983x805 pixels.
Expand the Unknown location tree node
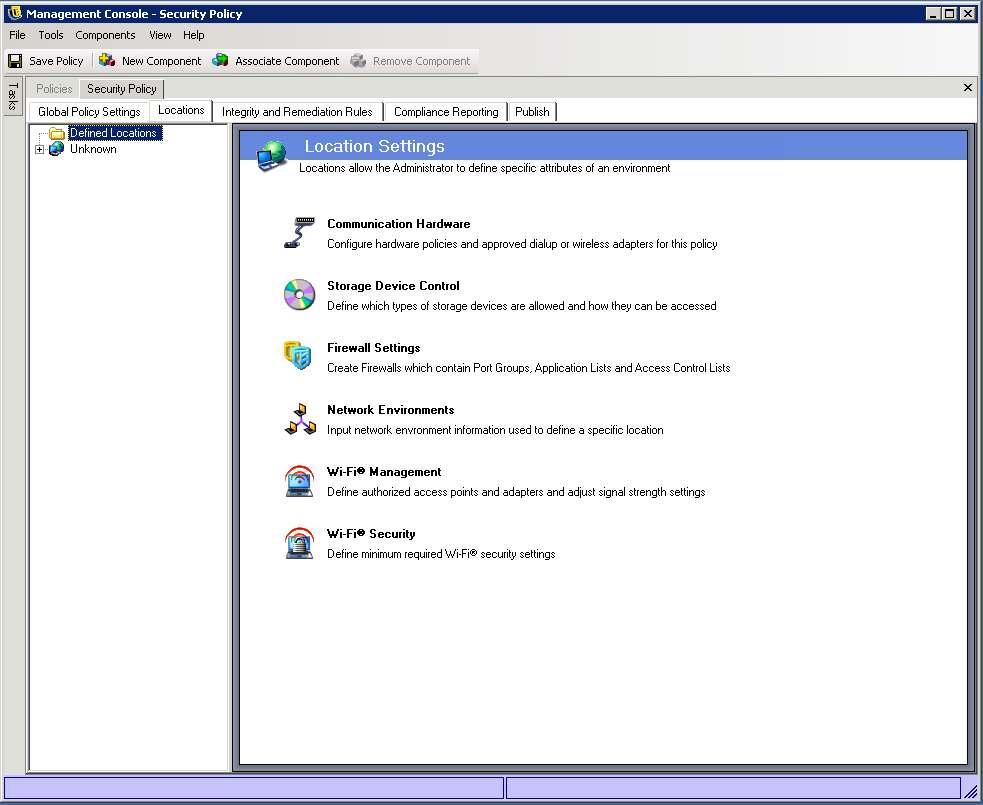point(39,149)
